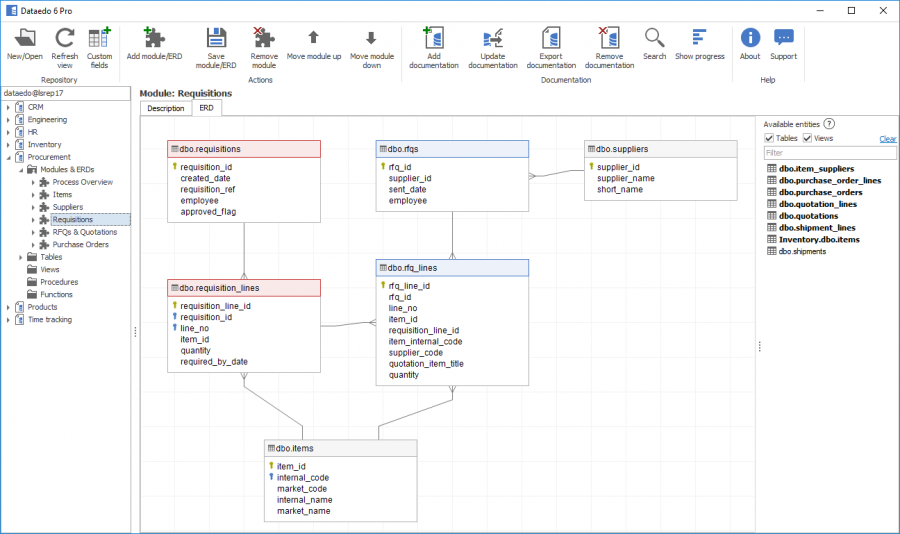Collapse the Procurement tree node

[x=8, y=157]
